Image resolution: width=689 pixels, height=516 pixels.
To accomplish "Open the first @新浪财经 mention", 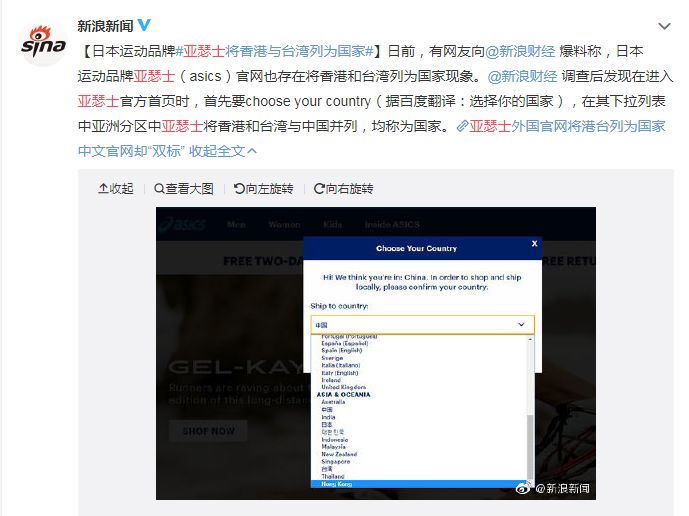I will point(520,51).
